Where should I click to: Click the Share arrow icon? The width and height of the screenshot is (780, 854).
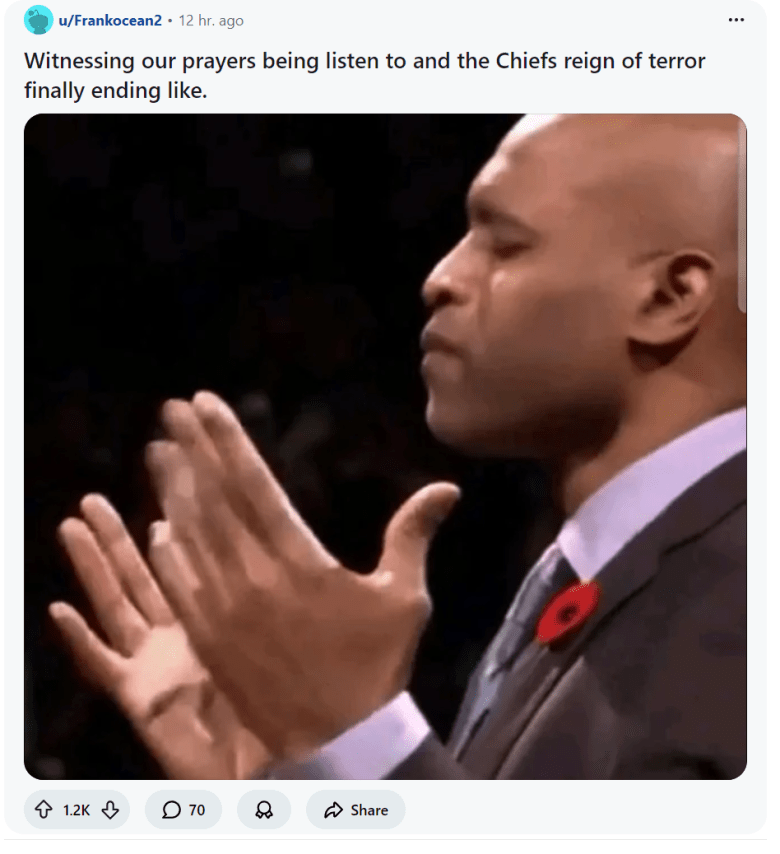(x=333, y=810)
